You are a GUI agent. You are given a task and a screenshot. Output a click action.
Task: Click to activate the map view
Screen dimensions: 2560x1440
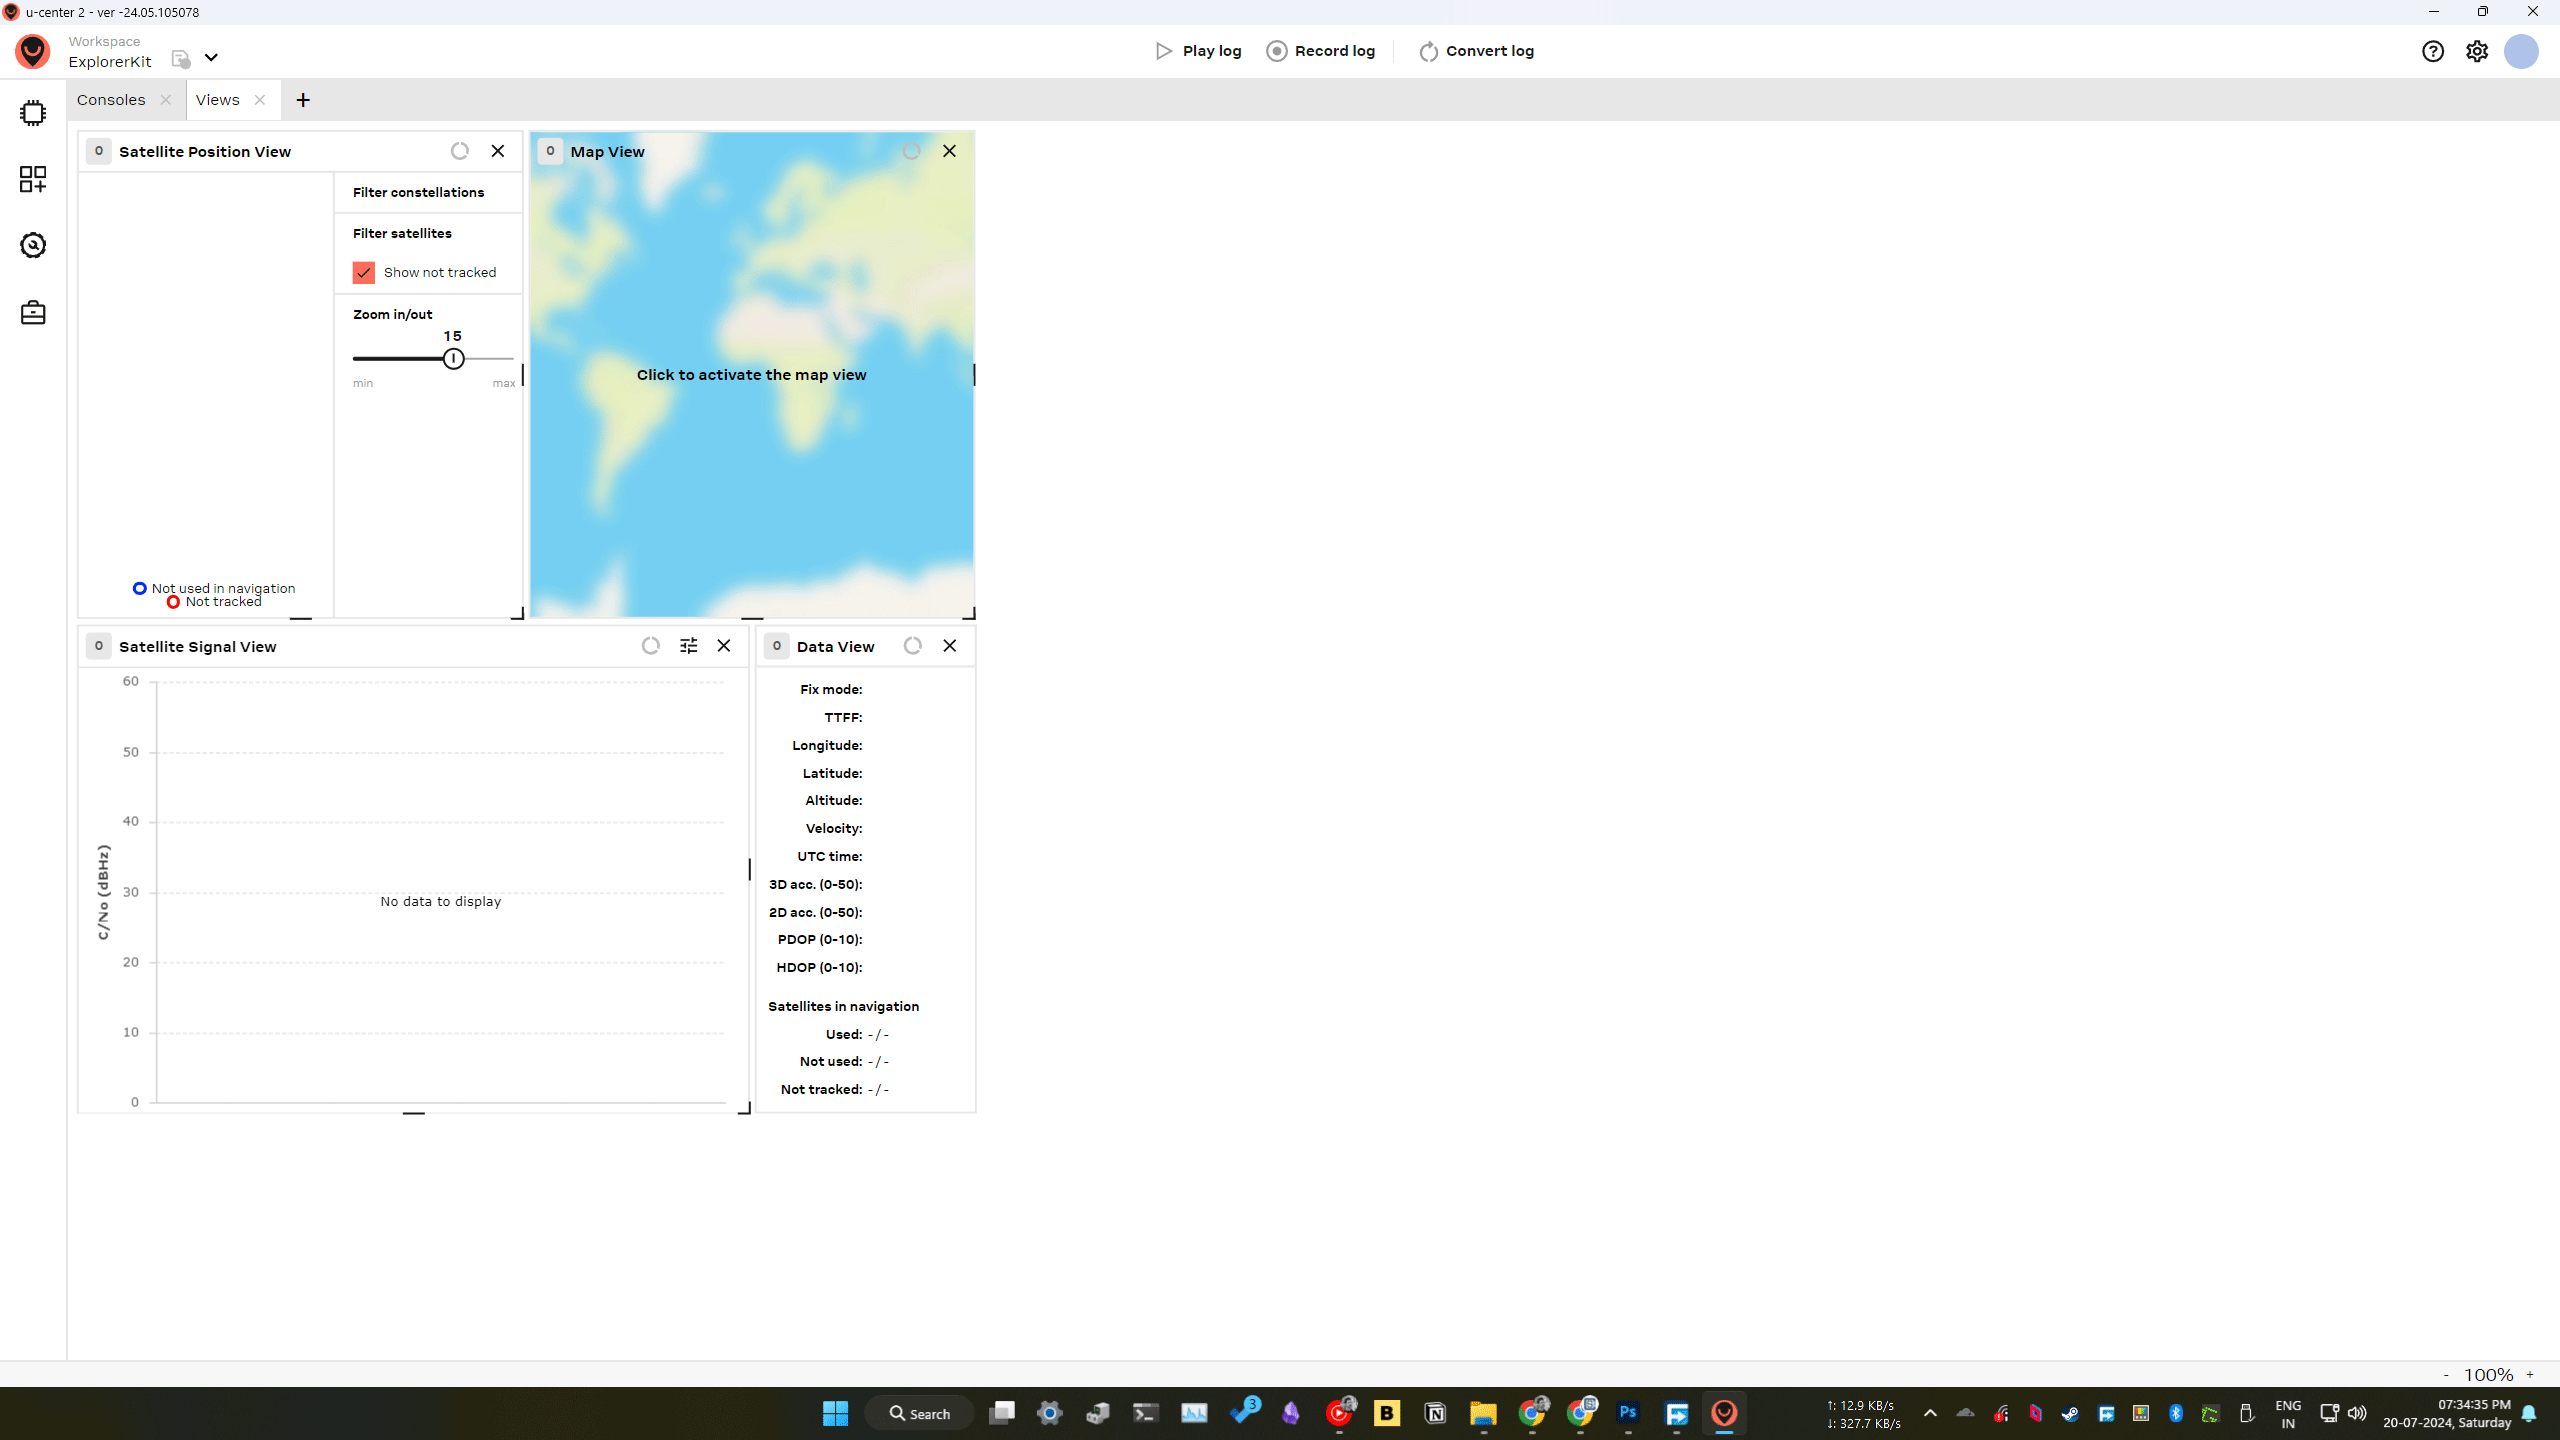point(752,375)
